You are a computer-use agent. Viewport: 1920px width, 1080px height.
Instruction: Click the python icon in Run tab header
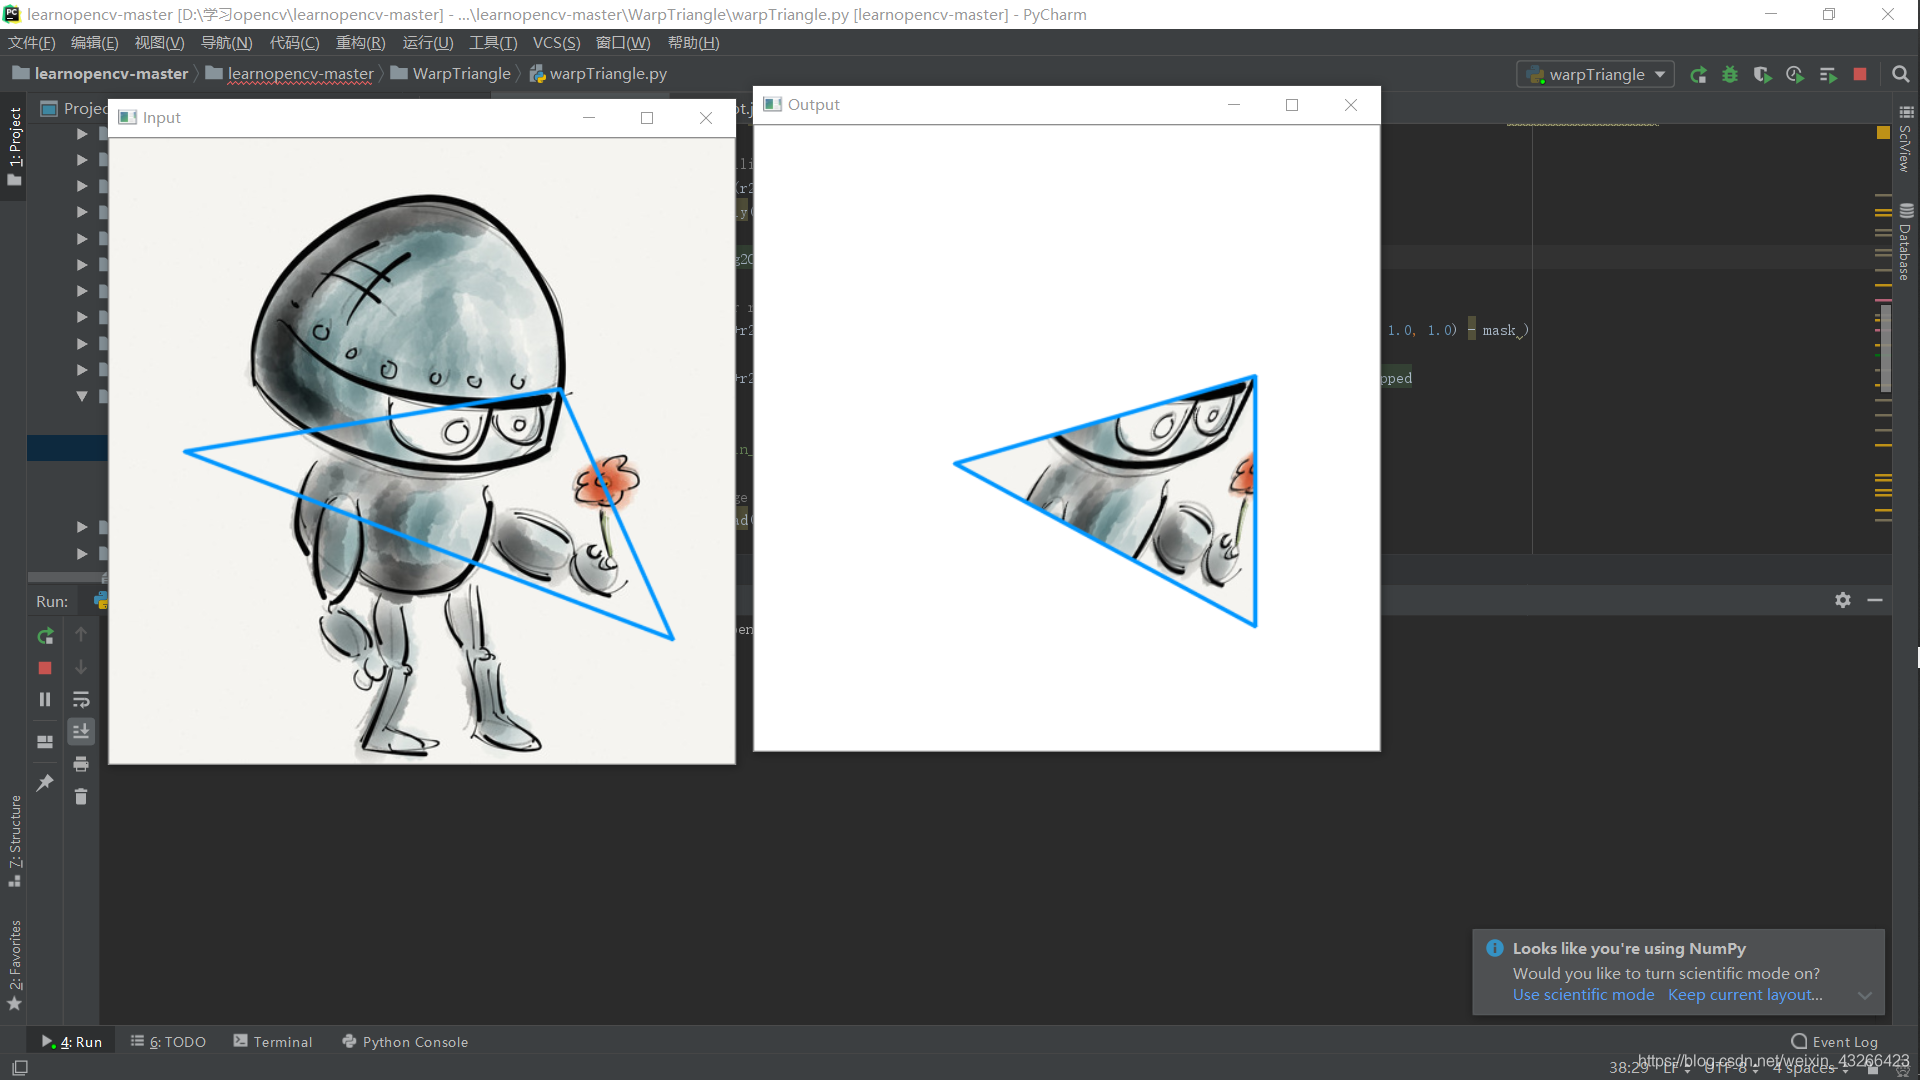tap(101, 600)
